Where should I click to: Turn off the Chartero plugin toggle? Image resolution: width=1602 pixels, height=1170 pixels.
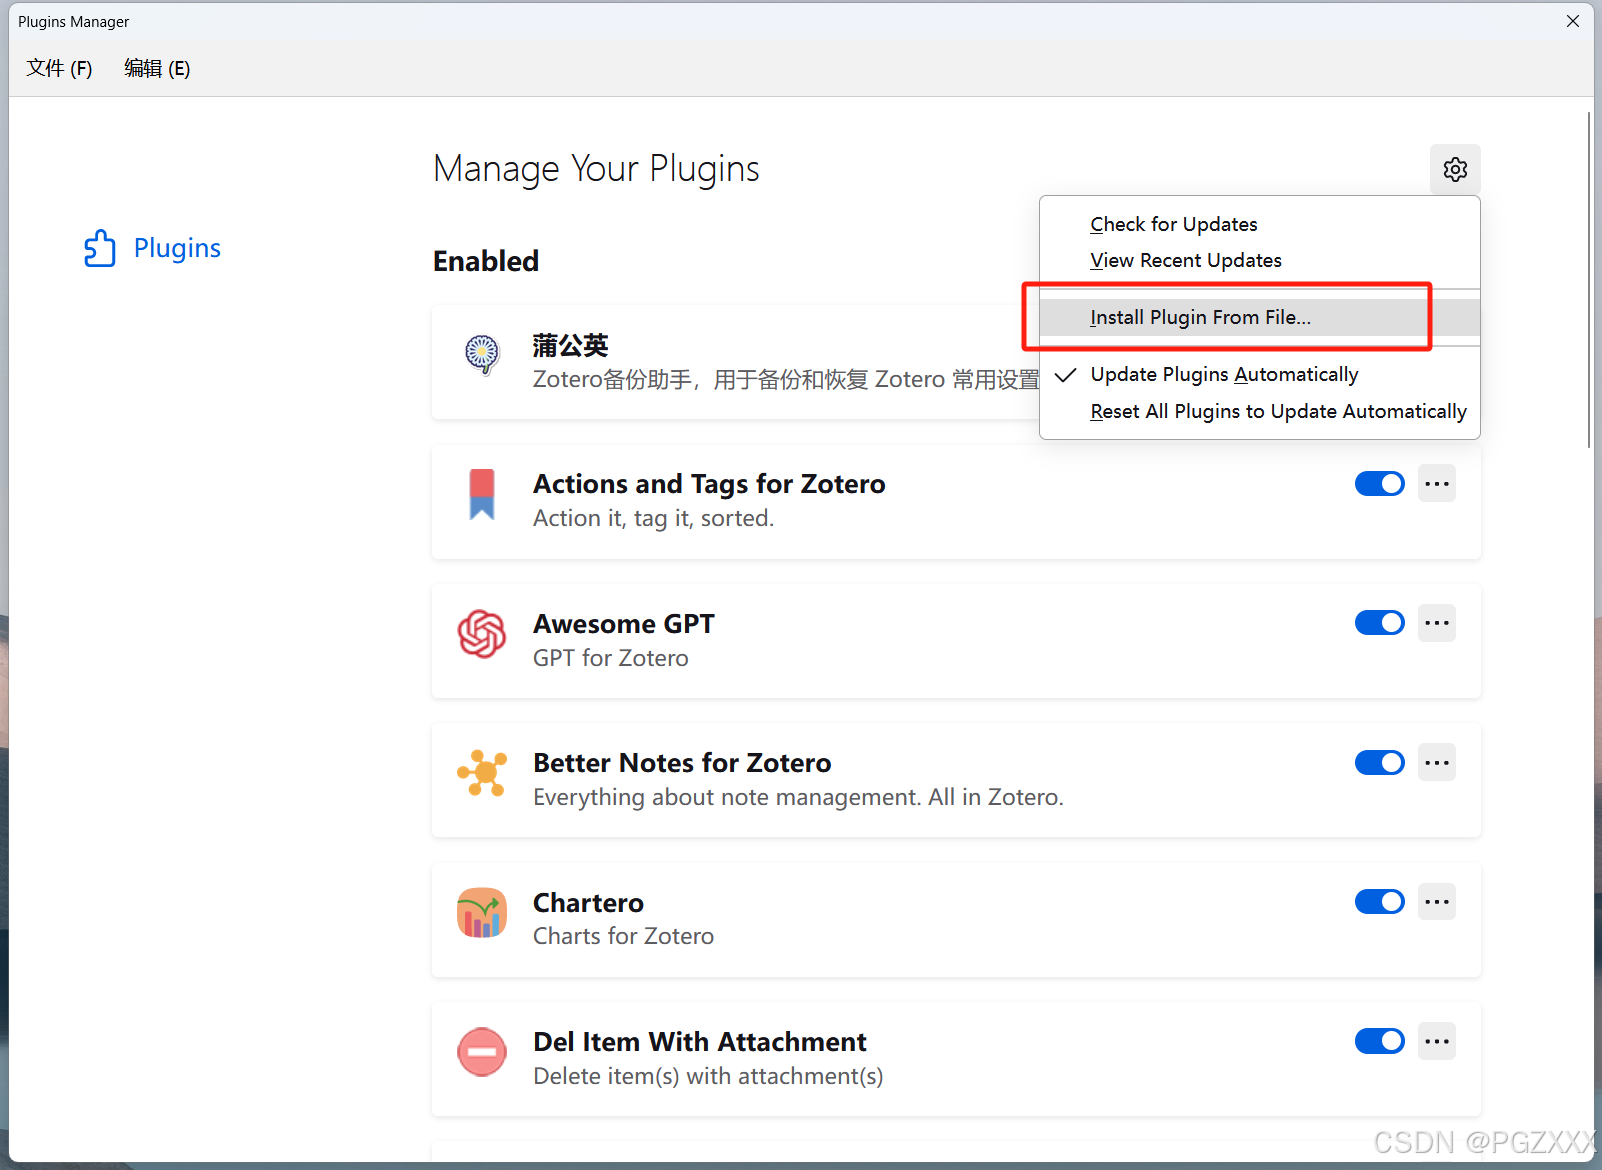1380,902
